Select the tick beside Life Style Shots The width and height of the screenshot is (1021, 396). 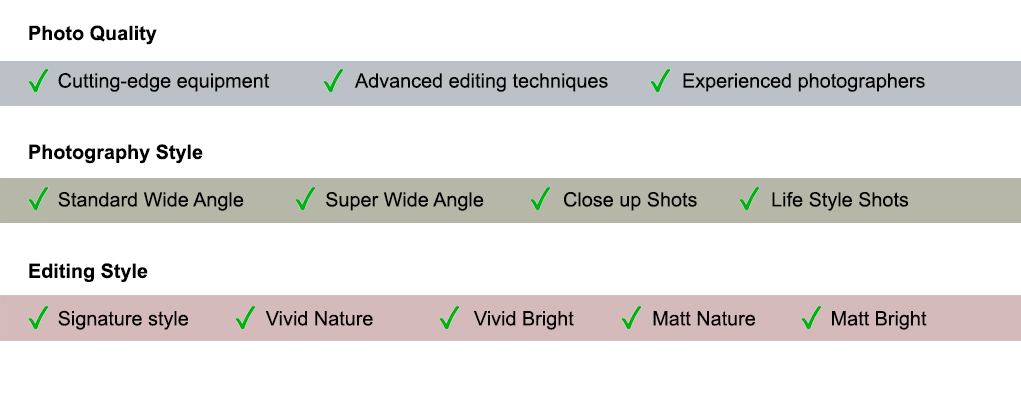click(749, 199)
